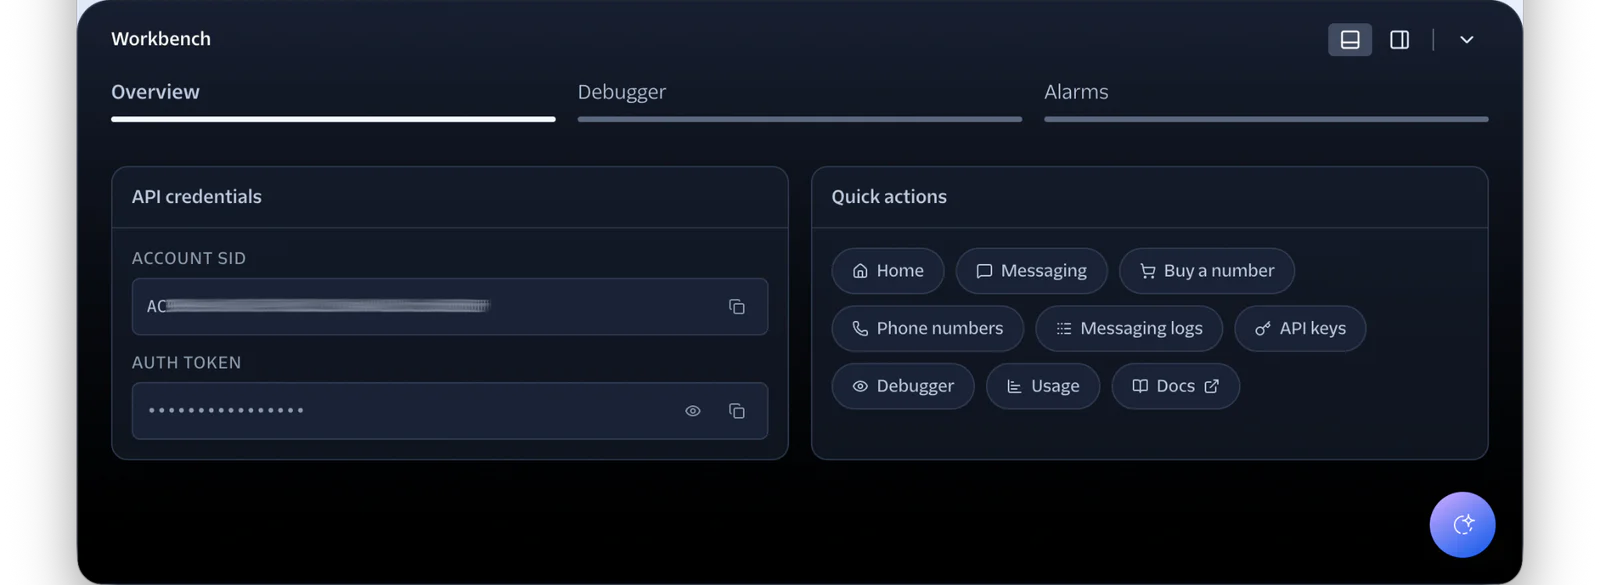Select Buy a number quick action
1600x585 pixels.
click(1207, 271)
